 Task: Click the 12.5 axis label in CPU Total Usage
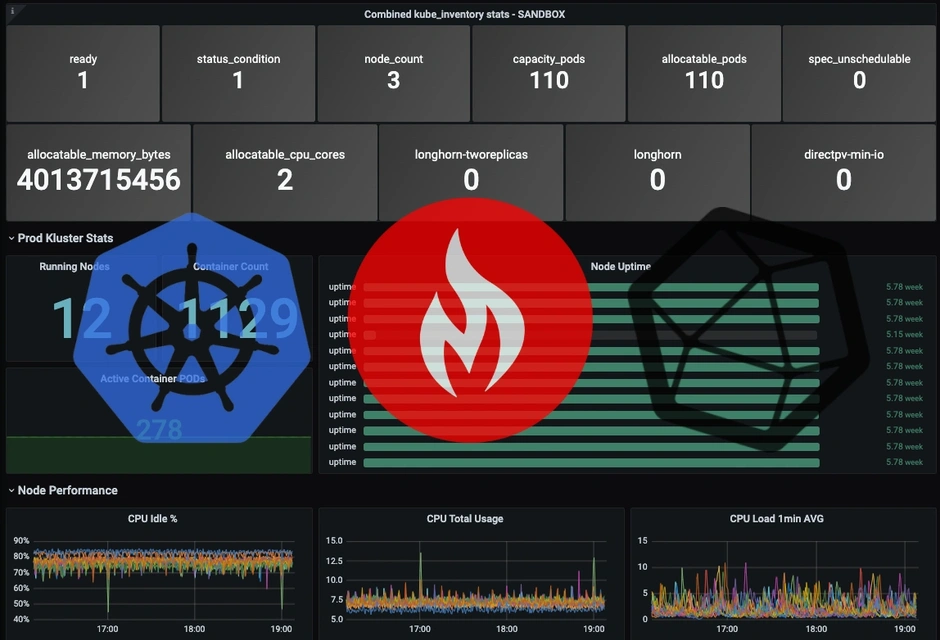coord(335,561)
